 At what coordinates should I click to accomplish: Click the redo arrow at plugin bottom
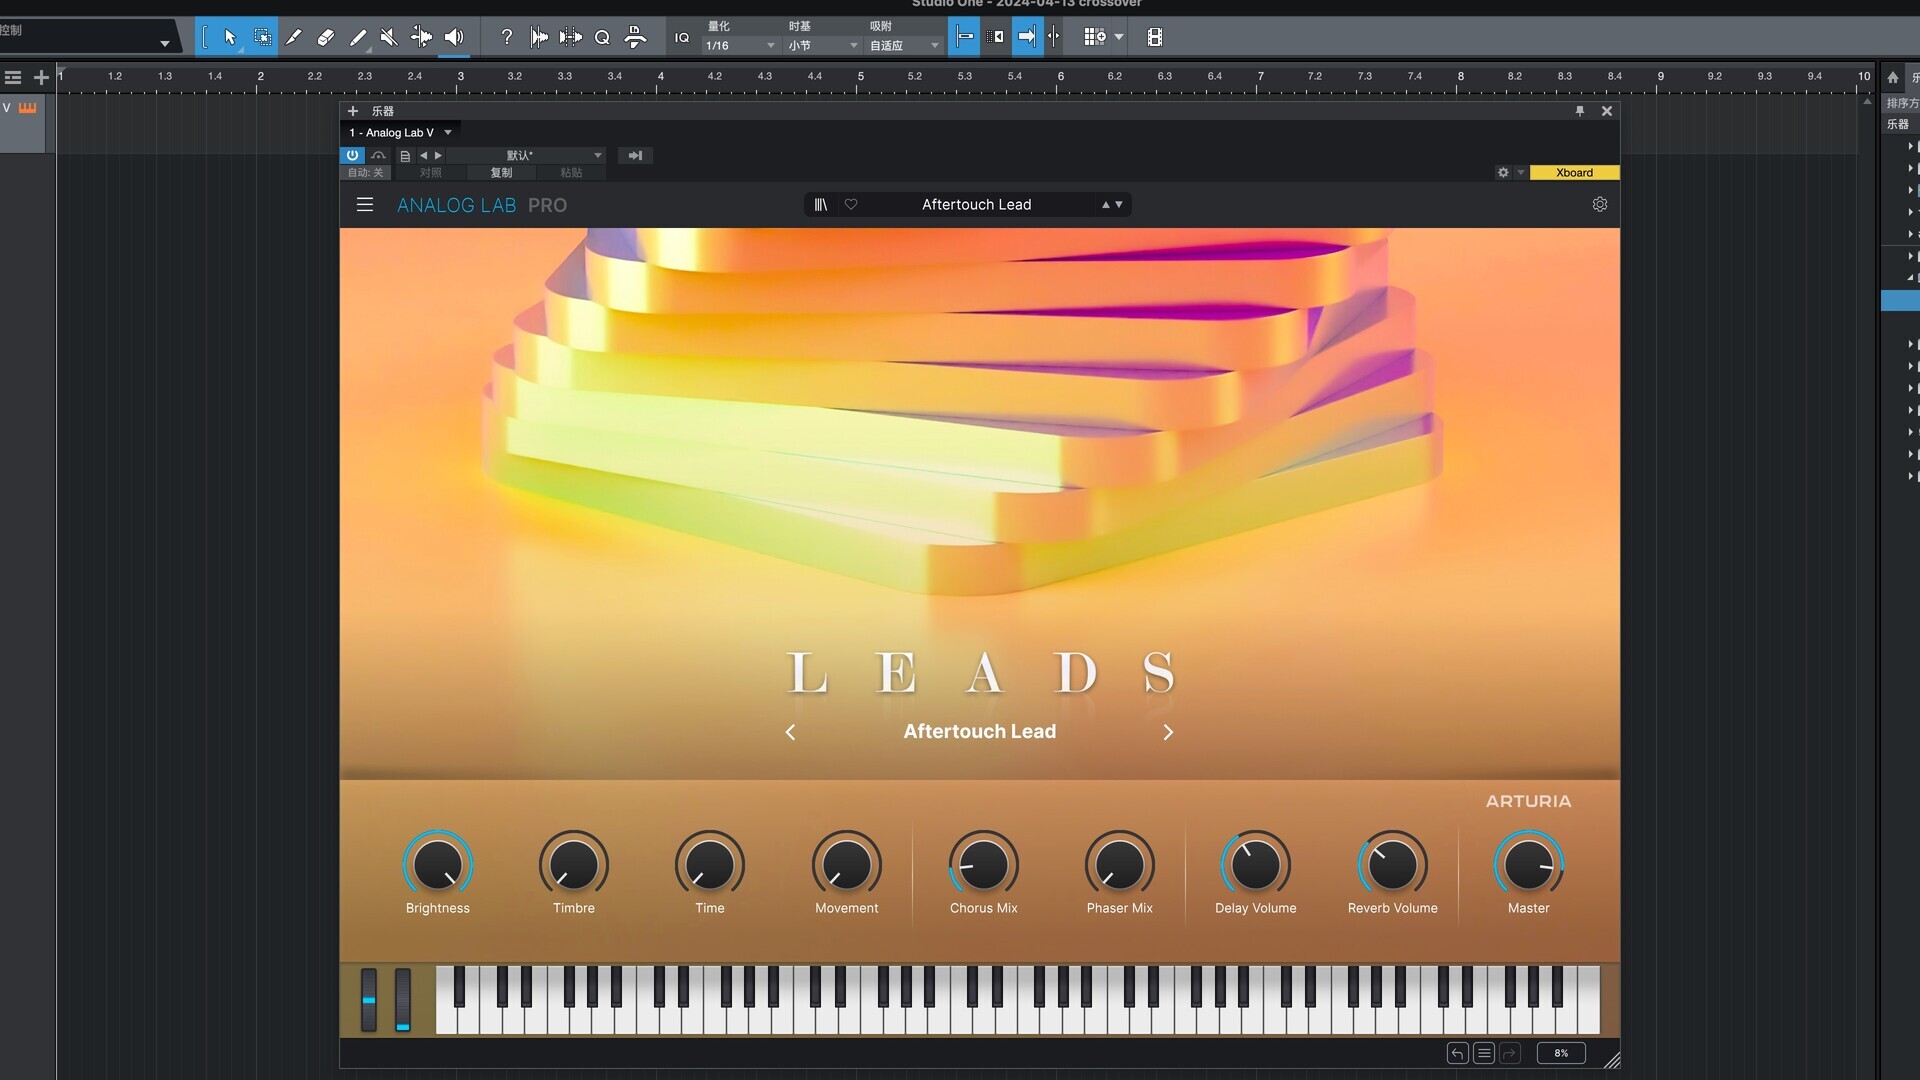pos(1510,1053)
